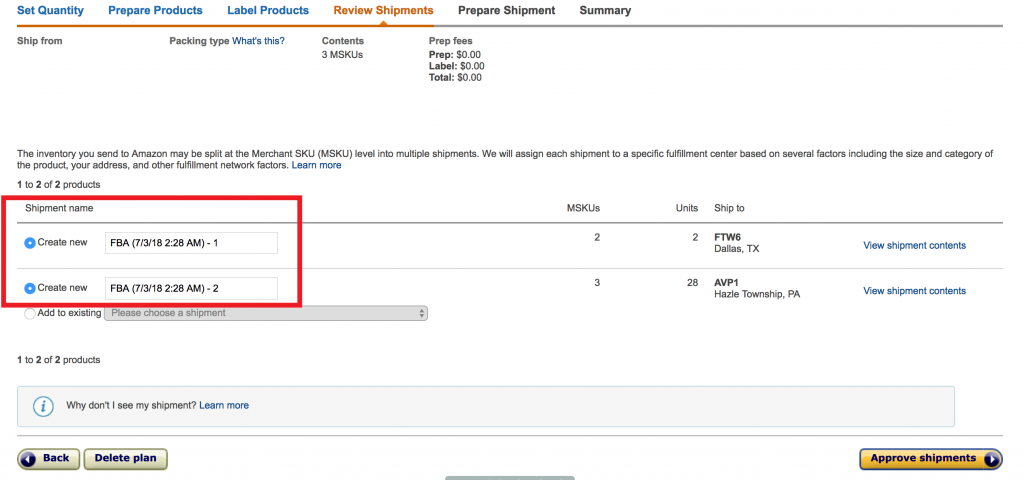View shipment contents for AVP1 Hazle Township
The height and width of the screenshot is (480, 1024).
pos(914,291)
